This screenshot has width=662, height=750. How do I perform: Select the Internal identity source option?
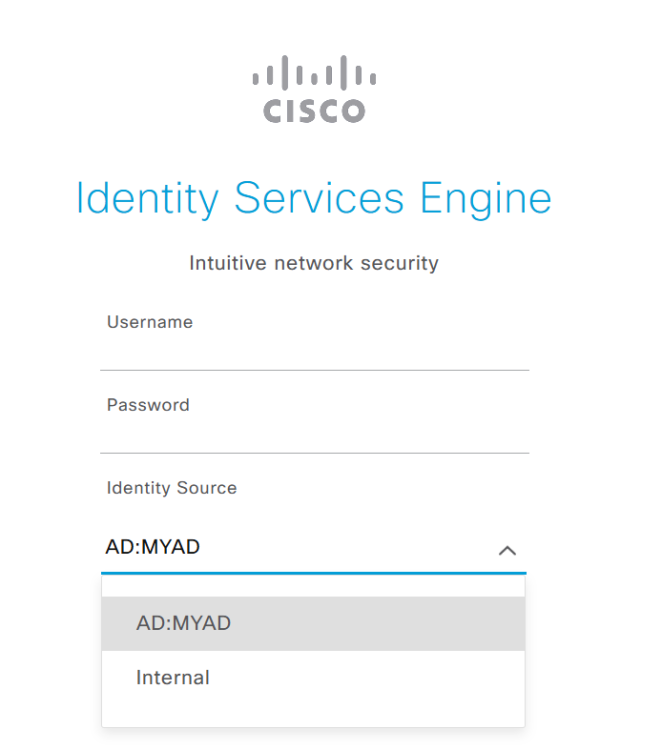point(173,678)
